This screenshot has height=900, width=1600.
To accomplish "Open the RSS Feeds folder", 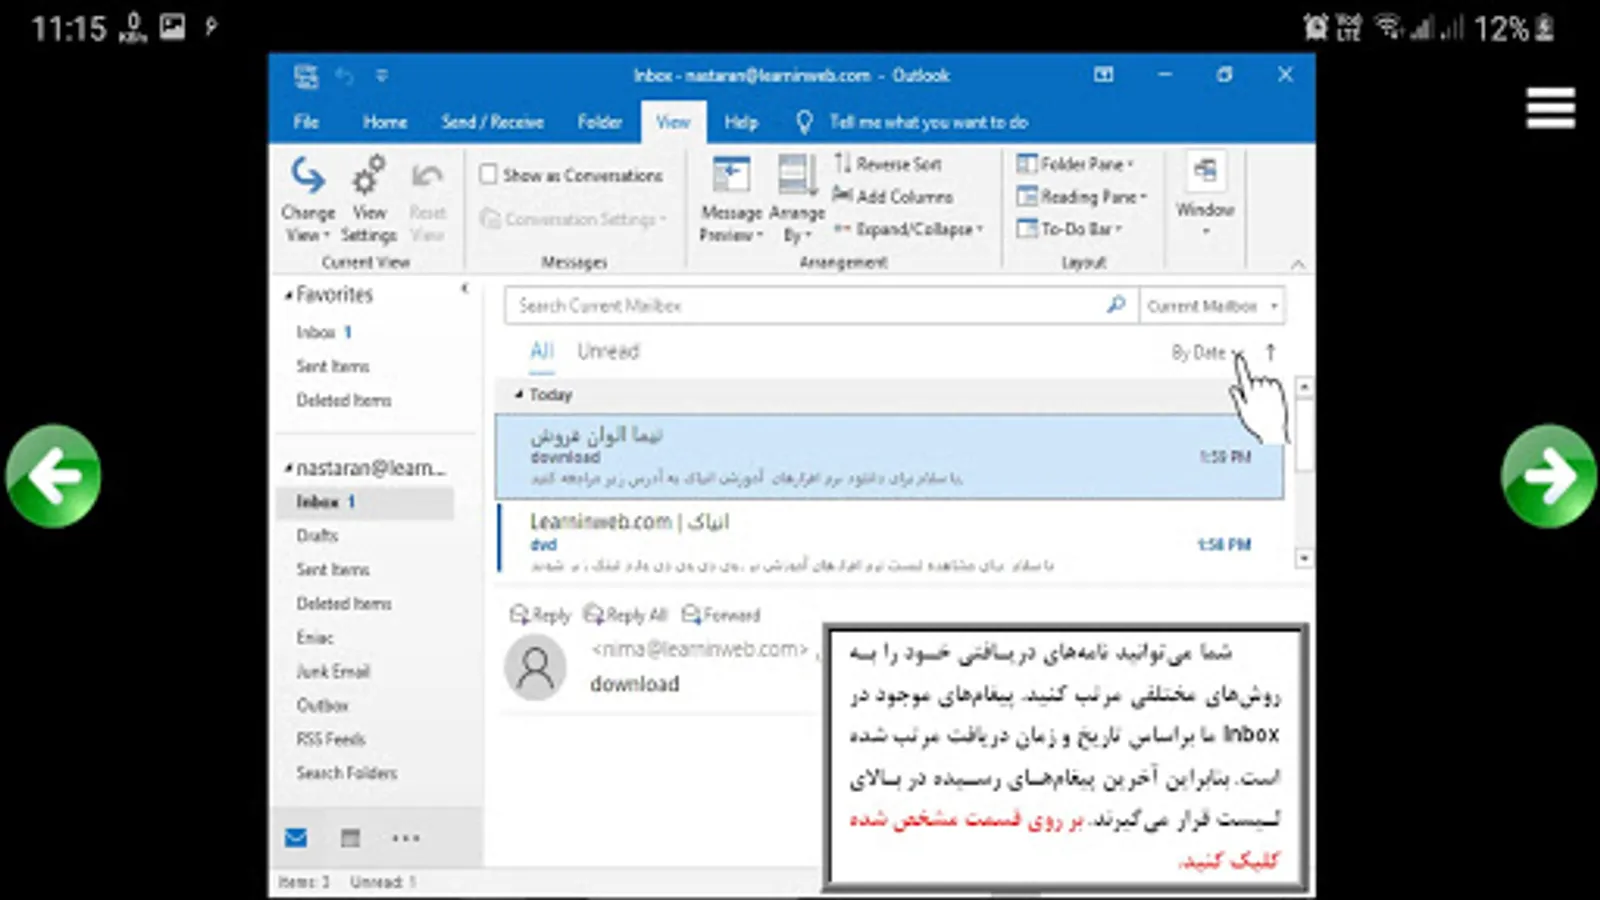I will click(331, 740).
